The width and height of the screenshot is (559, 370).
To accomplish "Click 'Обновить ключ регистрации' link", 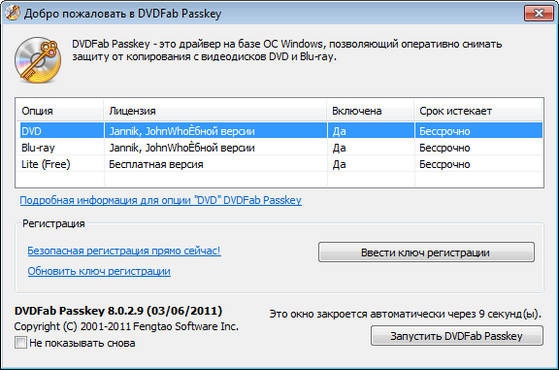I will coord(99,271).
